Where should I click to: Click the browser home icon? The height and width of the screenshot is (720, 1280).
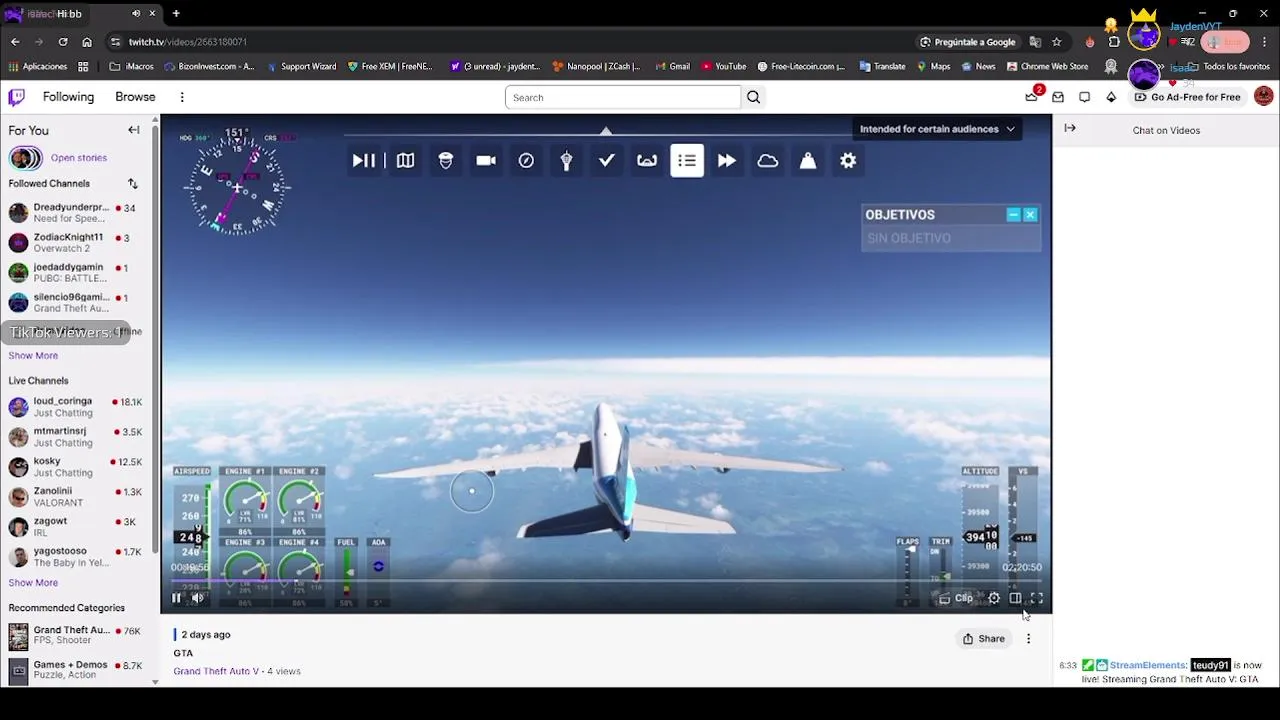pyautogui.click(x=87, y=42)
